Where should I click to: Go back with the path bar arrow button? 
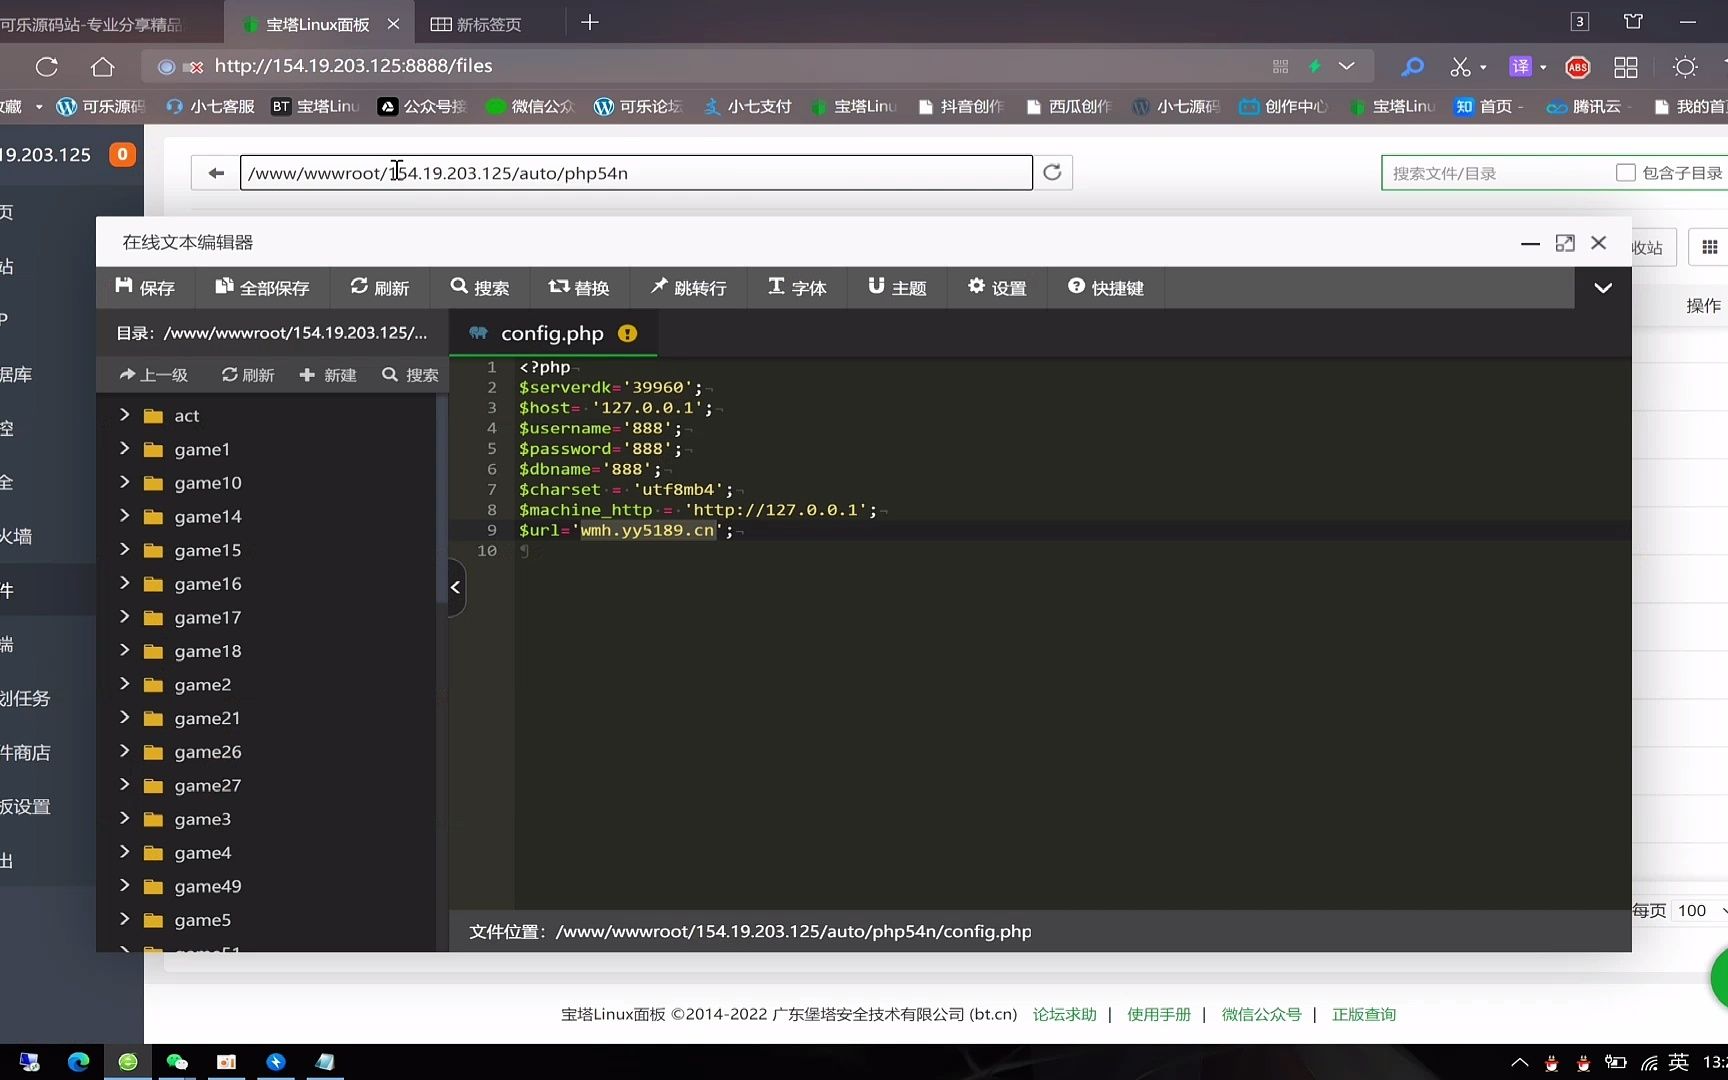click(216, 173)
